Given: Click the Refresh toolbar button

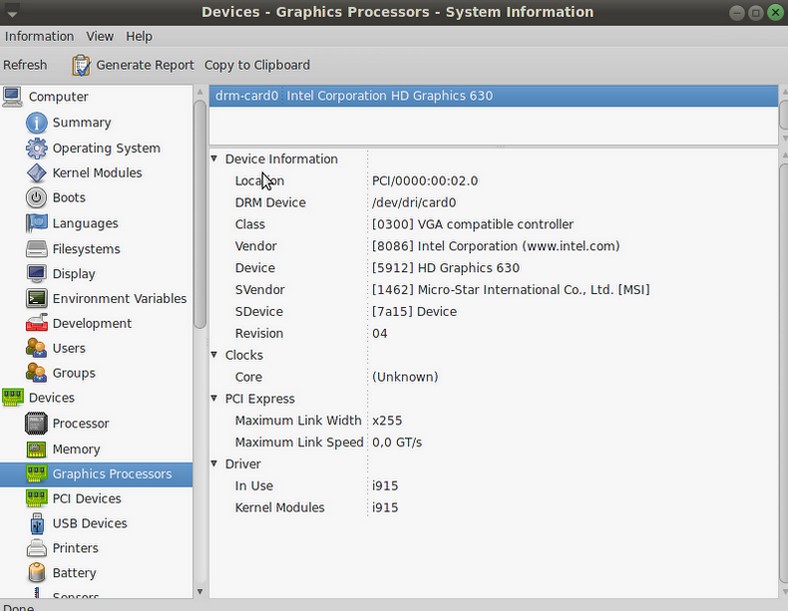Looking at the screenshot, I should point(25,65).
